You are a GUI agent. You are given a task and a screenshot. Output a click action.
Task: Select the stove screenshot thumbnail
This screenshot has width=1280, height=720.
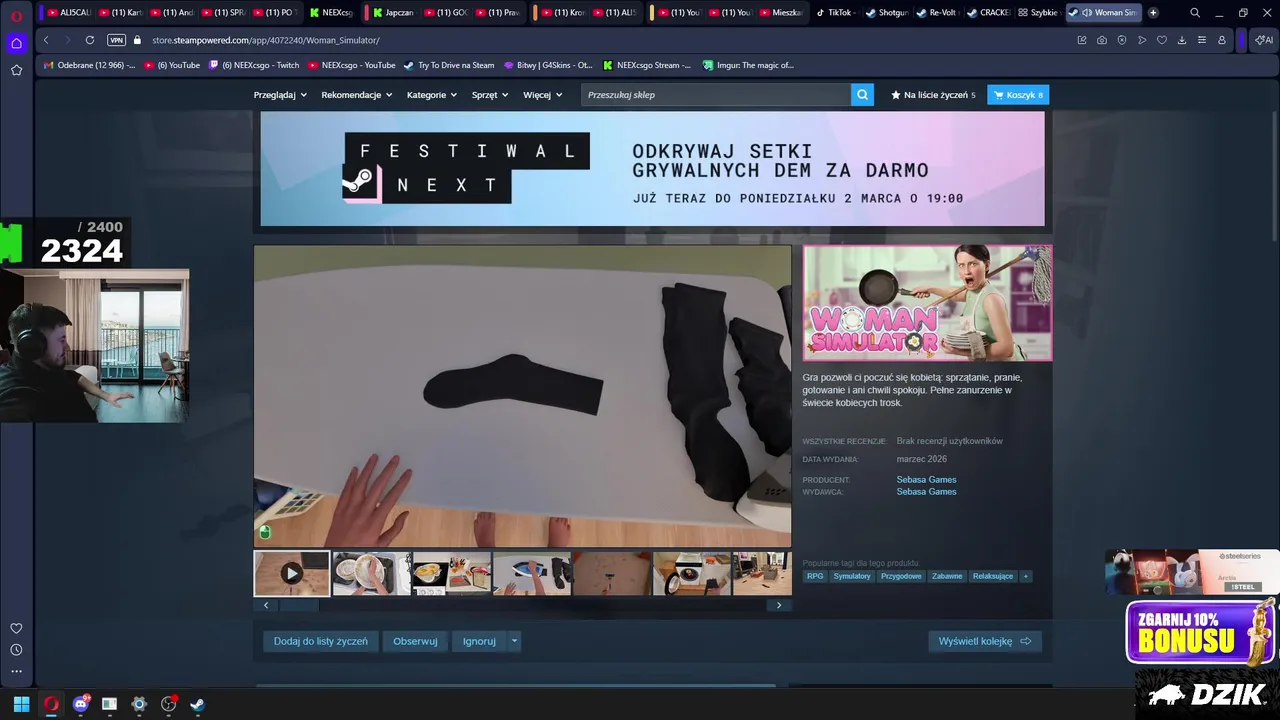[691, 573]
